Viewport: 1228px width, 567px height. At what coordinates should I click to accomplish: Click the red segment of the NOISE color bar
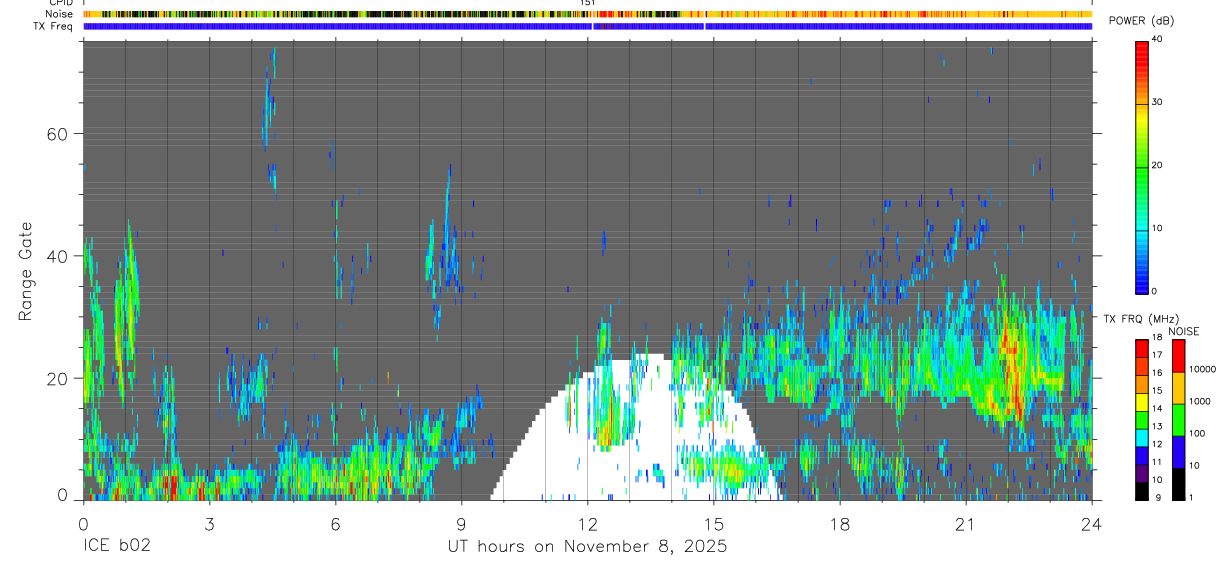pos(1178,356)
